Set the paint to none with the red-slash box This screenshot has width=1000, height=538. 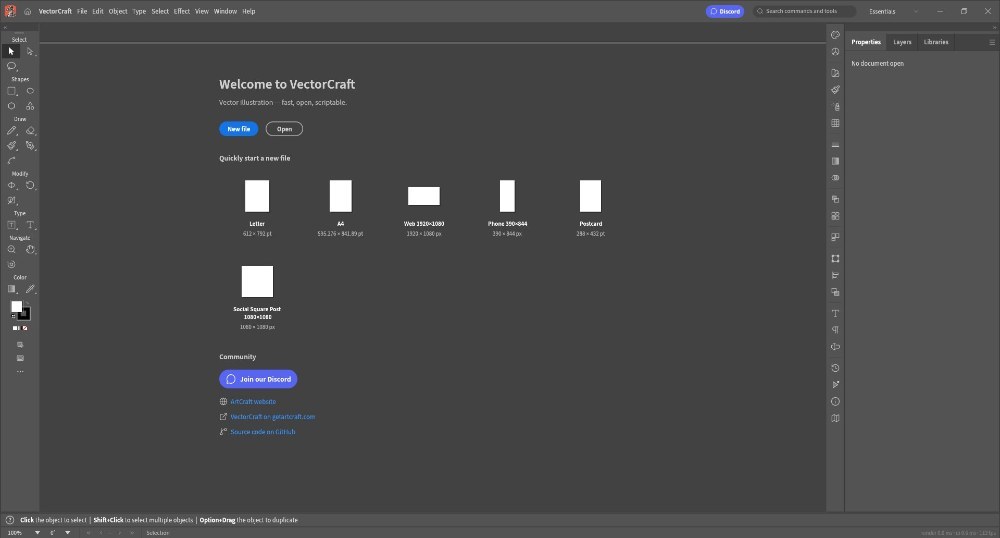(25, 328)
